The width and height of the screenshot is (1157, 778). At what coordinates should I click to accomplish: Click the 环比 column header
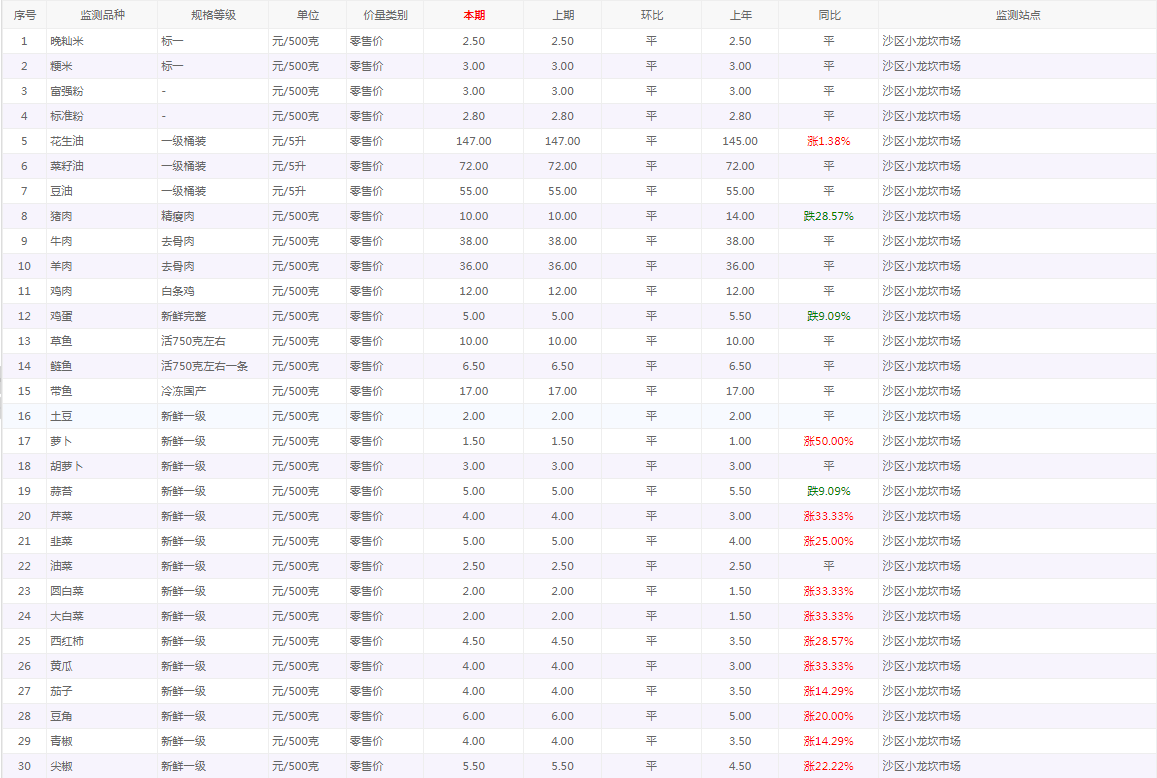[x=651, y=15]
